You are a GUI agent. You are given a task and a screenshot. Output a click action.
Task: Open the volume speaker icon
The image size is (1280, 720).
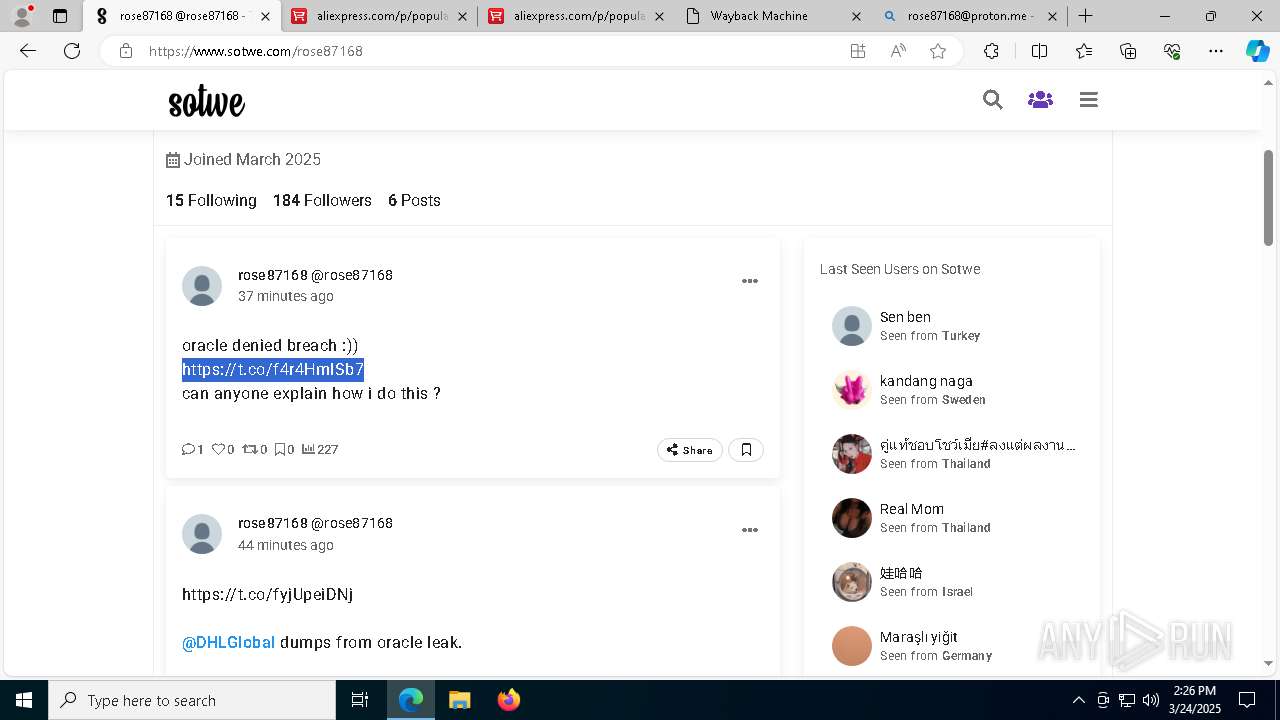(1151, 700)
